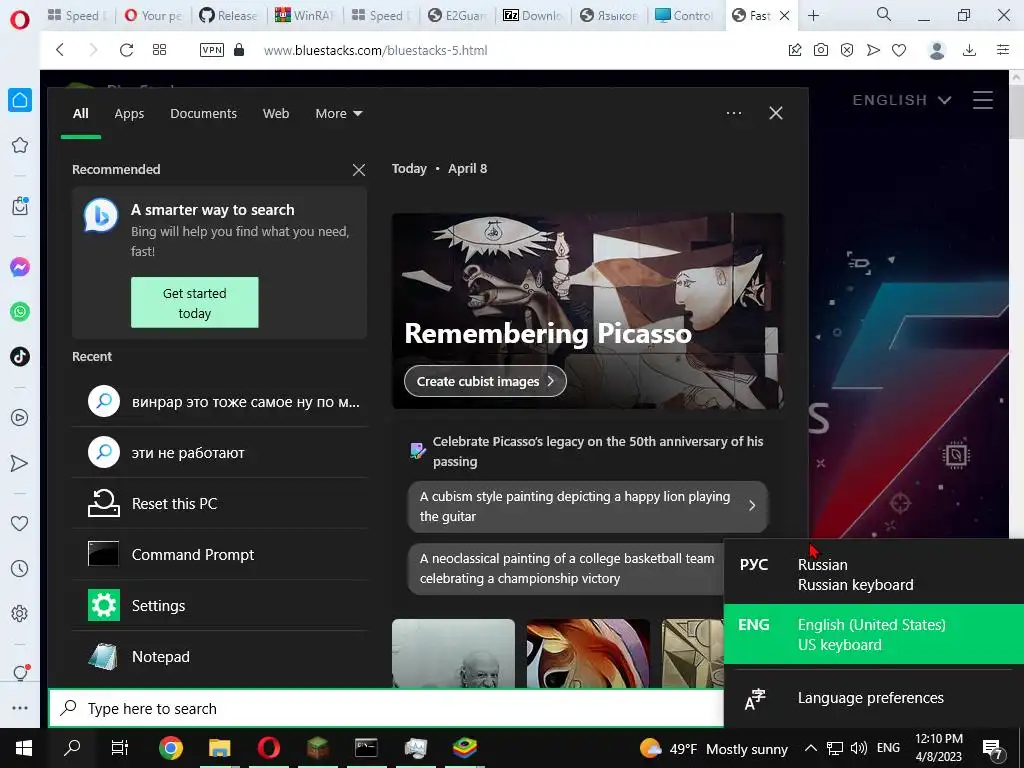
Task: Open the happy lion cubism suggestion
Action: click(x=588, y=506)
